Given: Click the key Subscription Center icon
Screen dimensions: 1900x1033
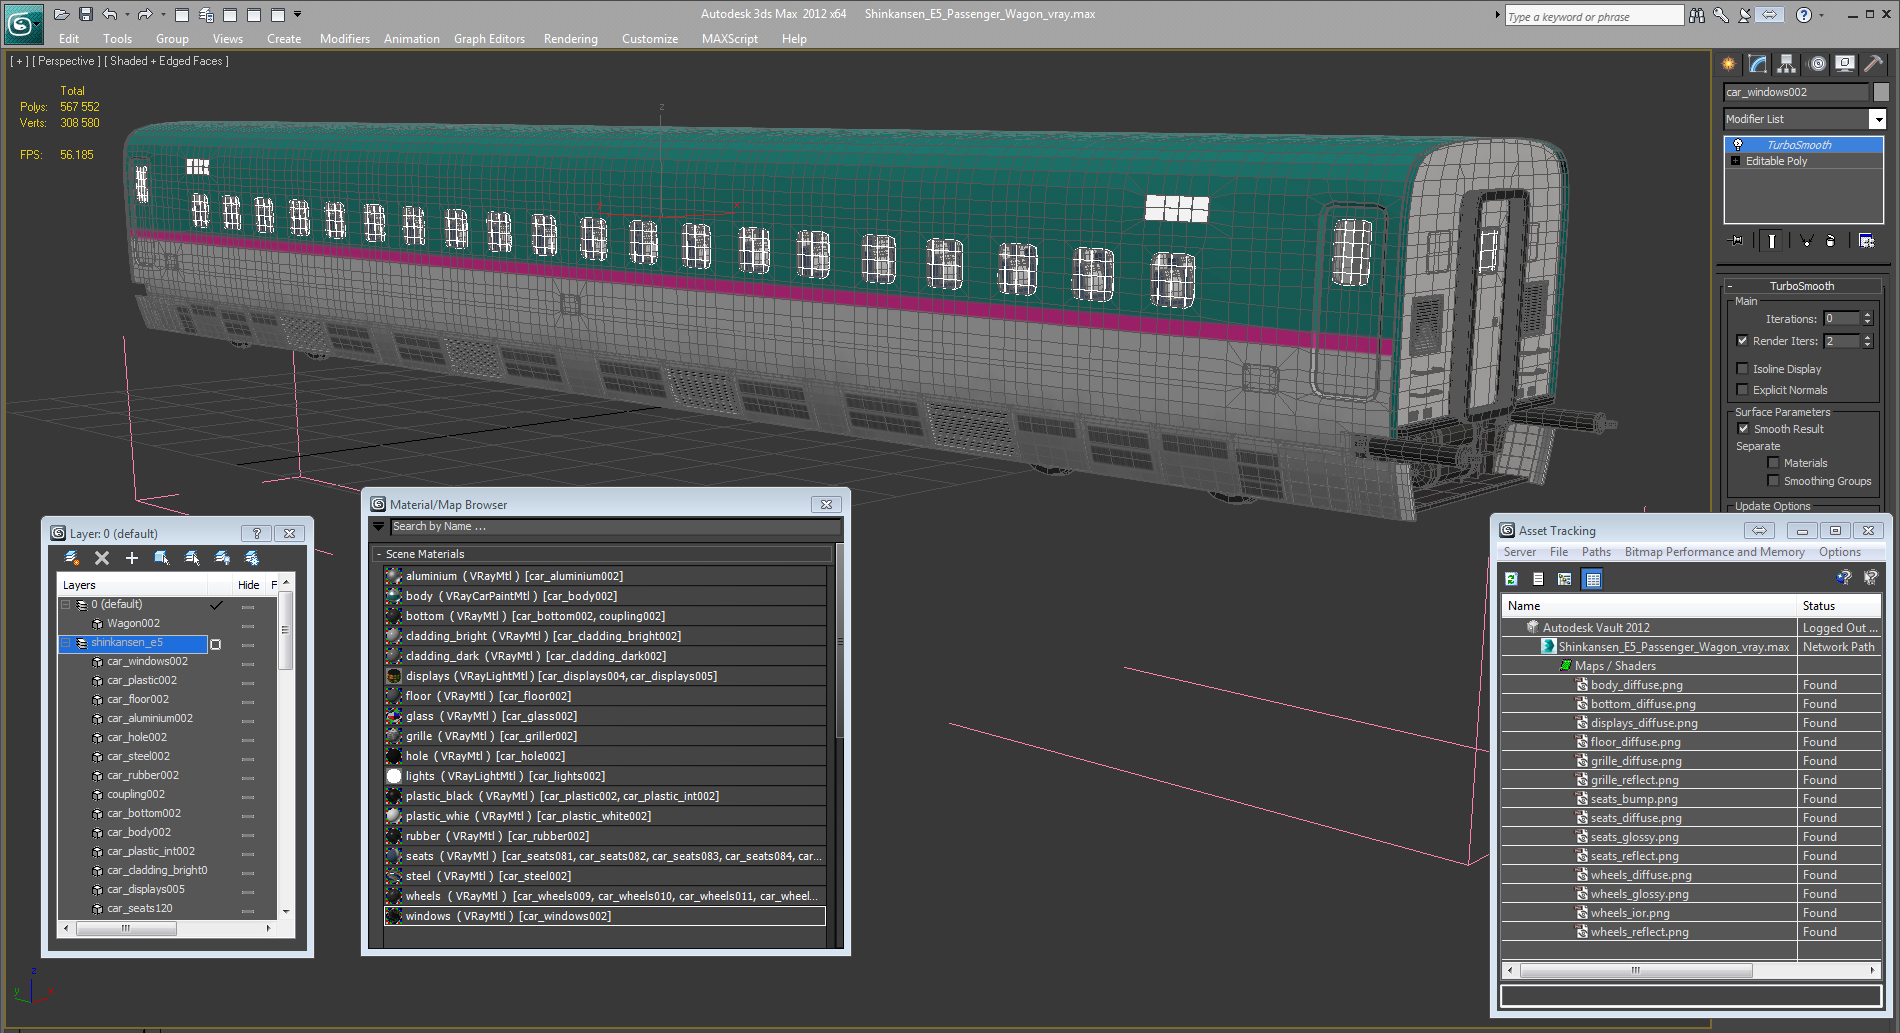Looking at the screenshot, I should pos(1721,15).
